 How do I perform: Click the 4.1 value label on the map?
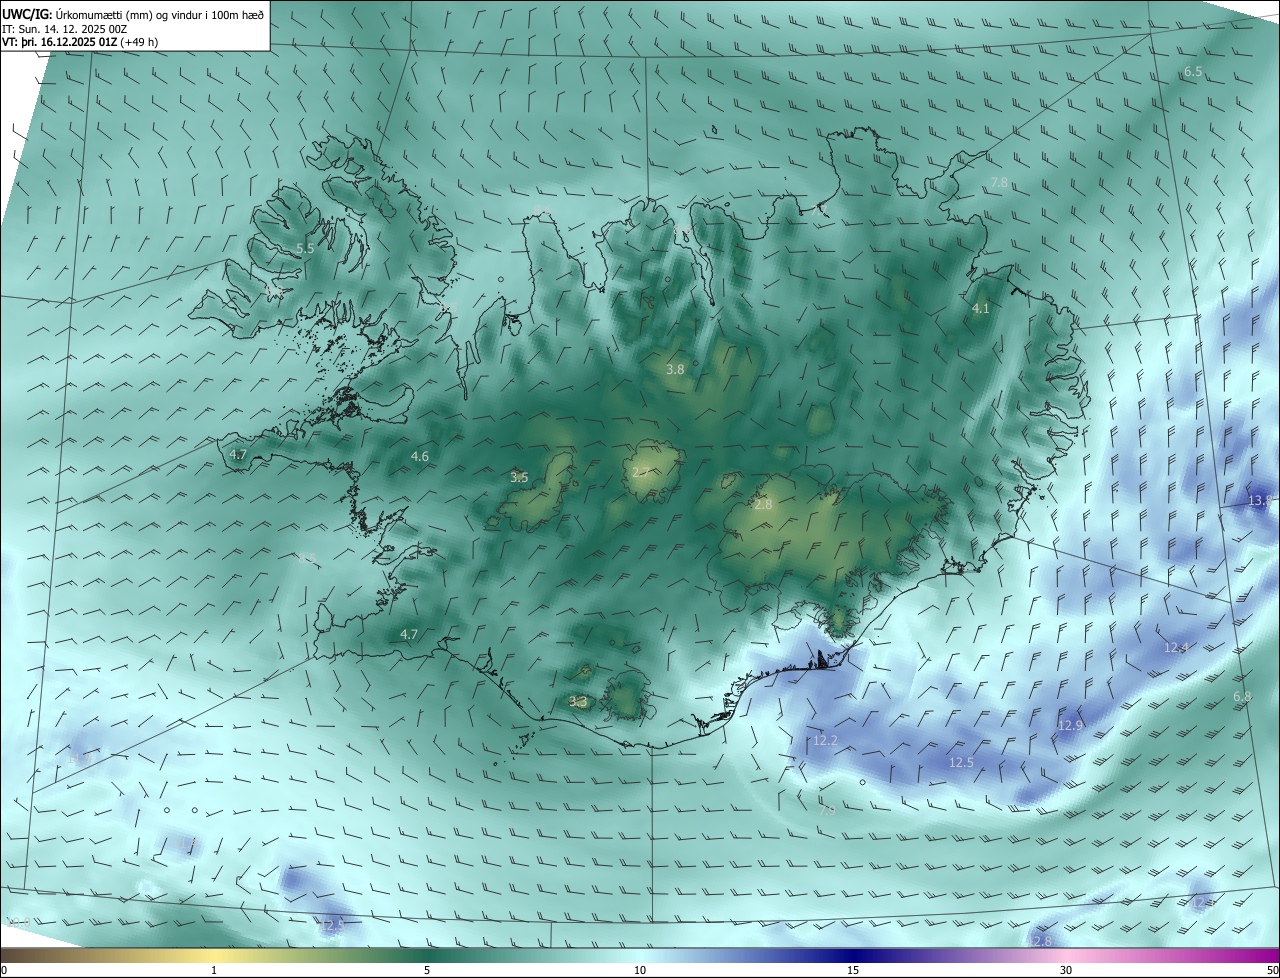click(x=981, y=309)
